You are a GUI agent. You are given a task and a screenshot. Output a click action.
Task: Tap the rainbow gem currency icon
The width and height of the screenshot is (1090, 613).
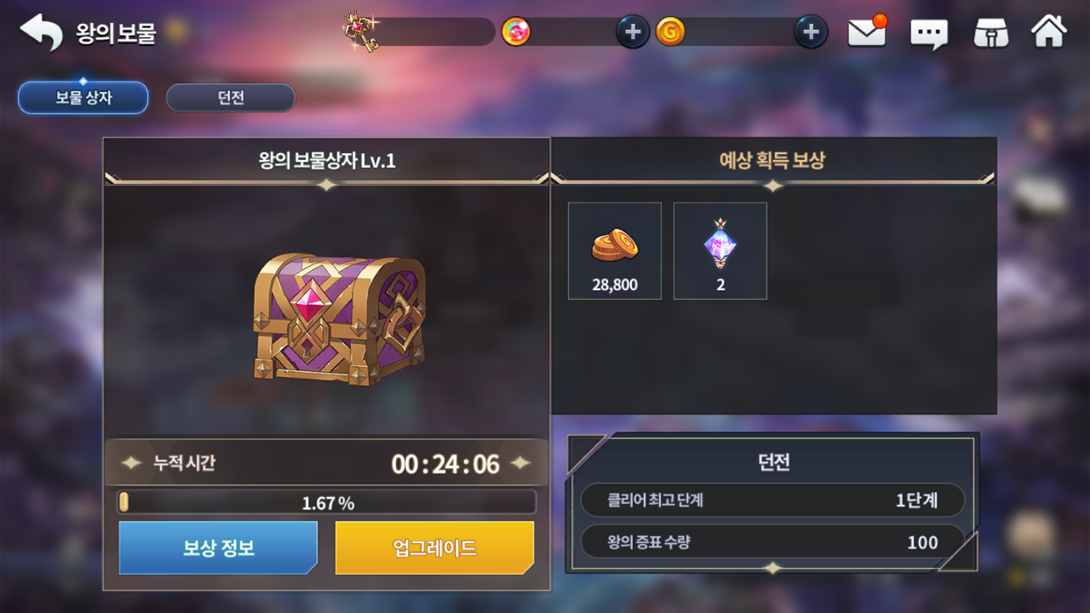pyautogui.click(x=516, y=32)
